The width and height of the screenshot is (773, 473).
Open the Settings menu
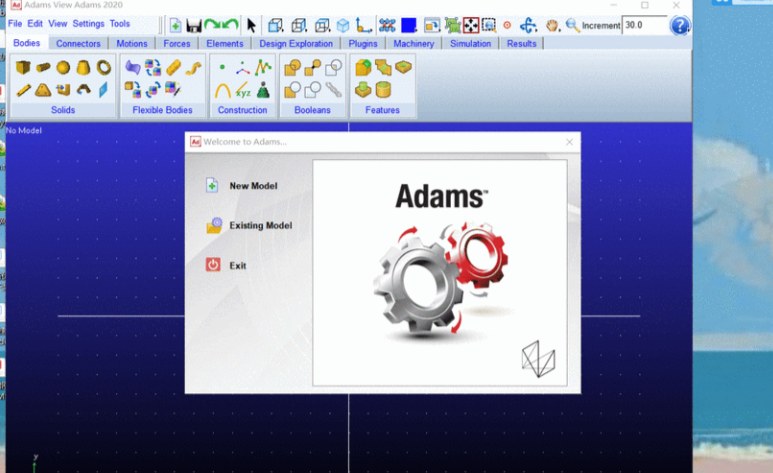tap(88, 23)
